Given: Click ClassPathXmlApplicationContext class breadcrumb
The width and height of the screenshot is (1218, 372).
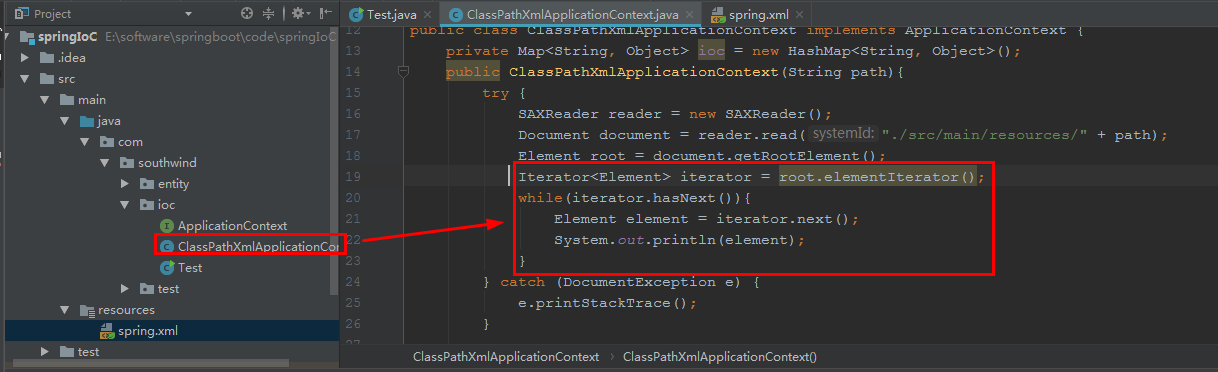Looking at the screenshot, I should pyautogui.click(x=506, y=356).
